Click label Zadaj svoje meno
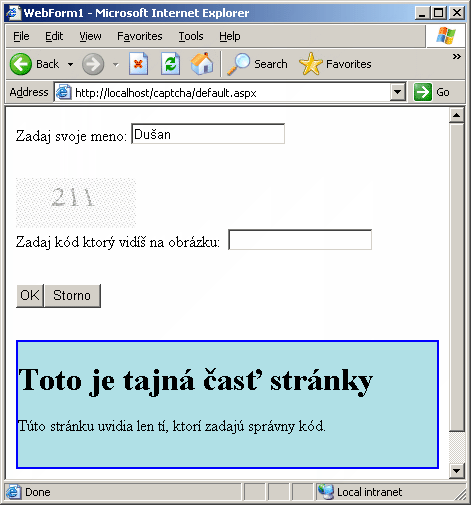471x505 pixels. click(x=71, y=136)
